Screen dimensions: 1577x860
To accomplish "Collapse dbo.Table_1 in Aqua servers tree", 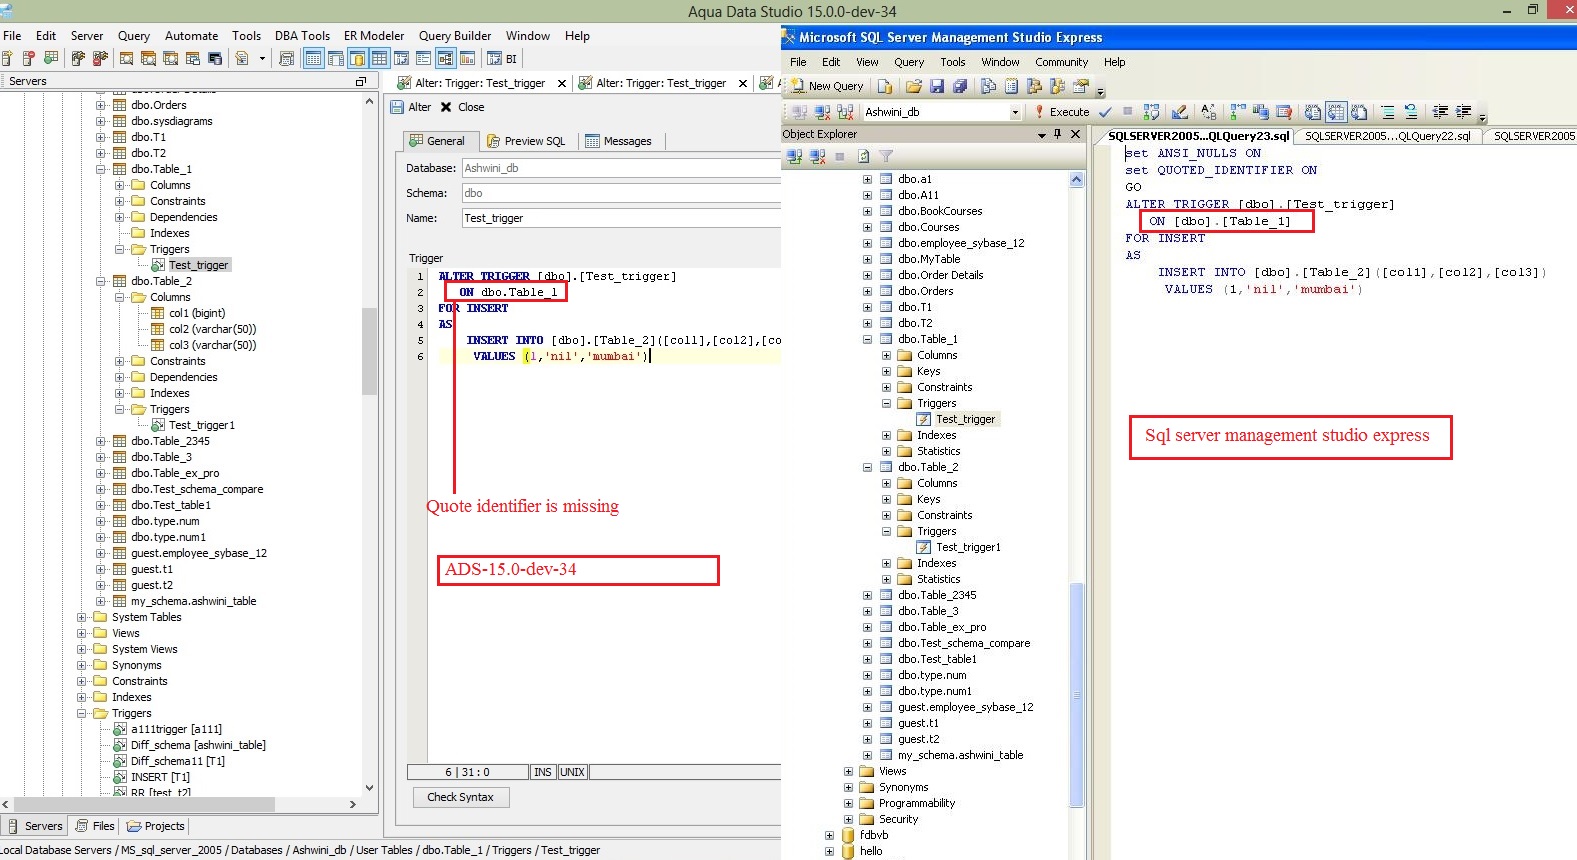I will [x=100, y=169].
